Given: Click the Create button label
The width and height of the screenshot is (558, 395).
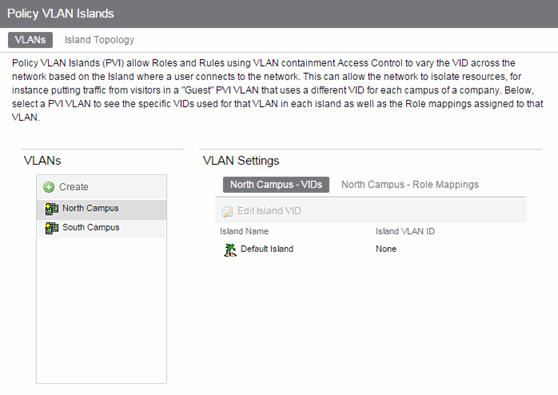Looking at the screenshot, I should [x=74, y=187].
